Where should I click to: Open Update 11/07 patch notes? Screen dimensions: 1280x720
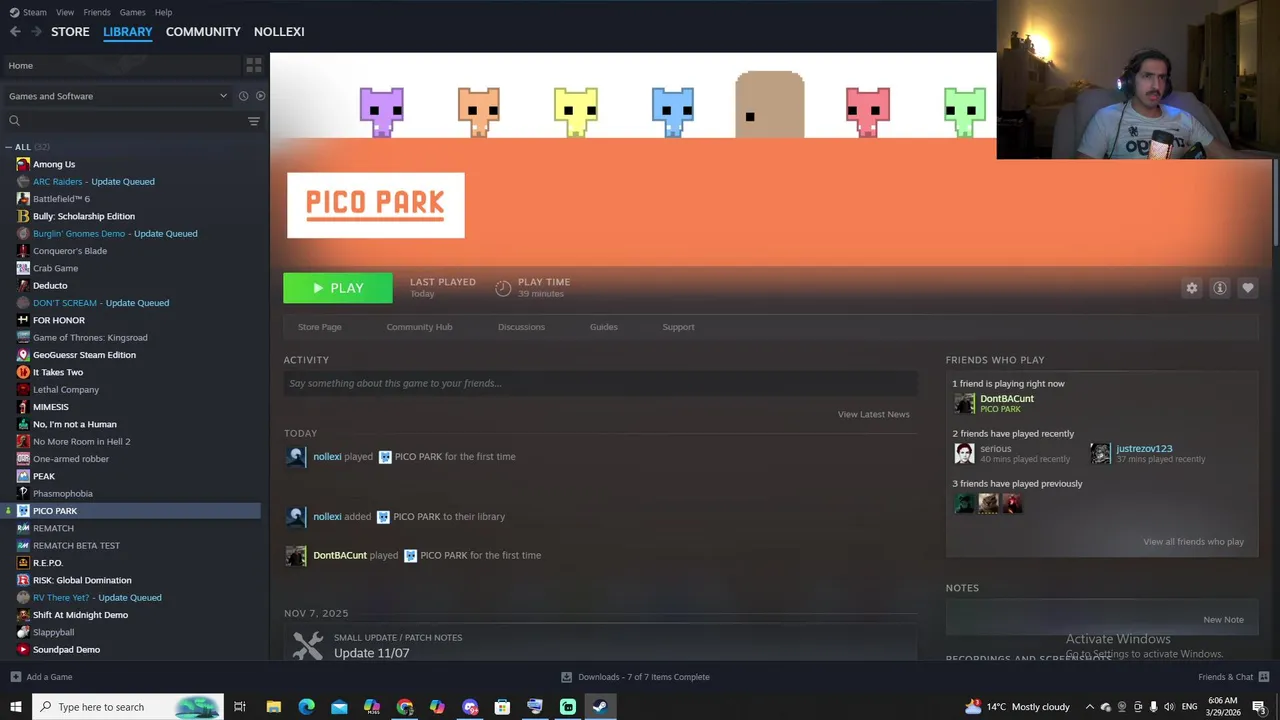point(371,653)
